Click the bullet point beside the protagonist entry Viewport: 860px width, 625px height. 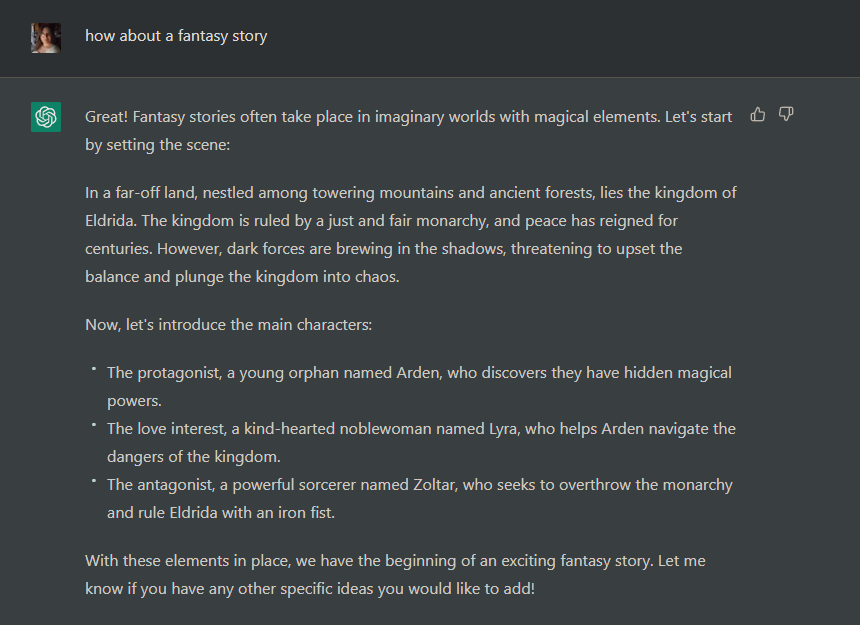click(93, 369)
